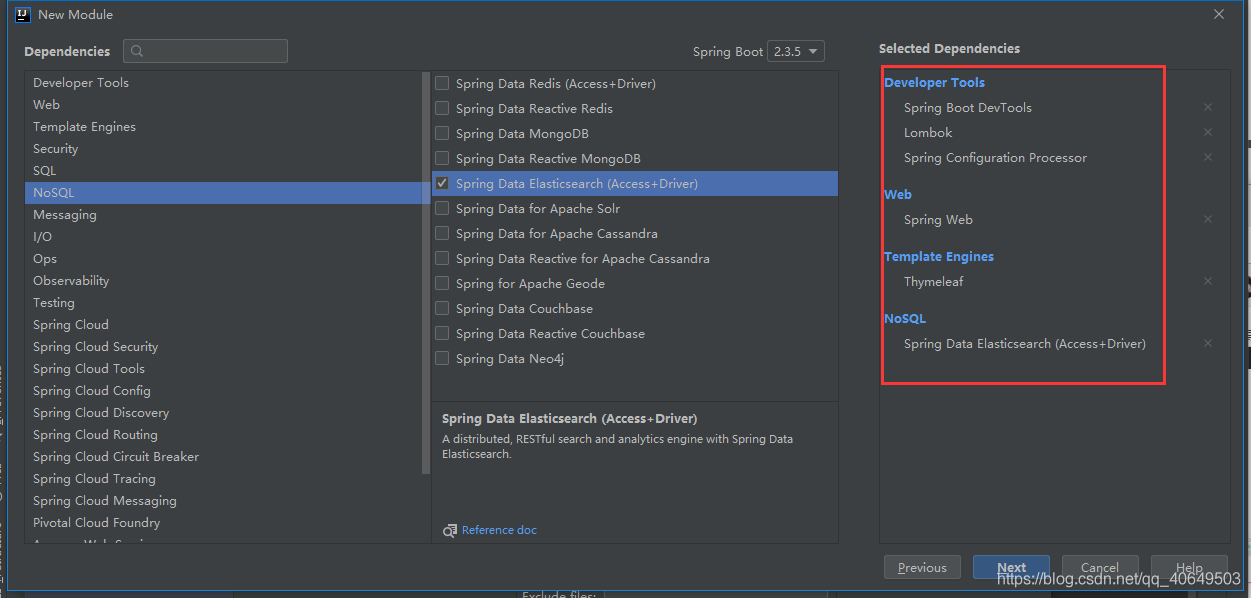
Task: Open the Spring Cloud Discovery category
Action: coord(224,412)
